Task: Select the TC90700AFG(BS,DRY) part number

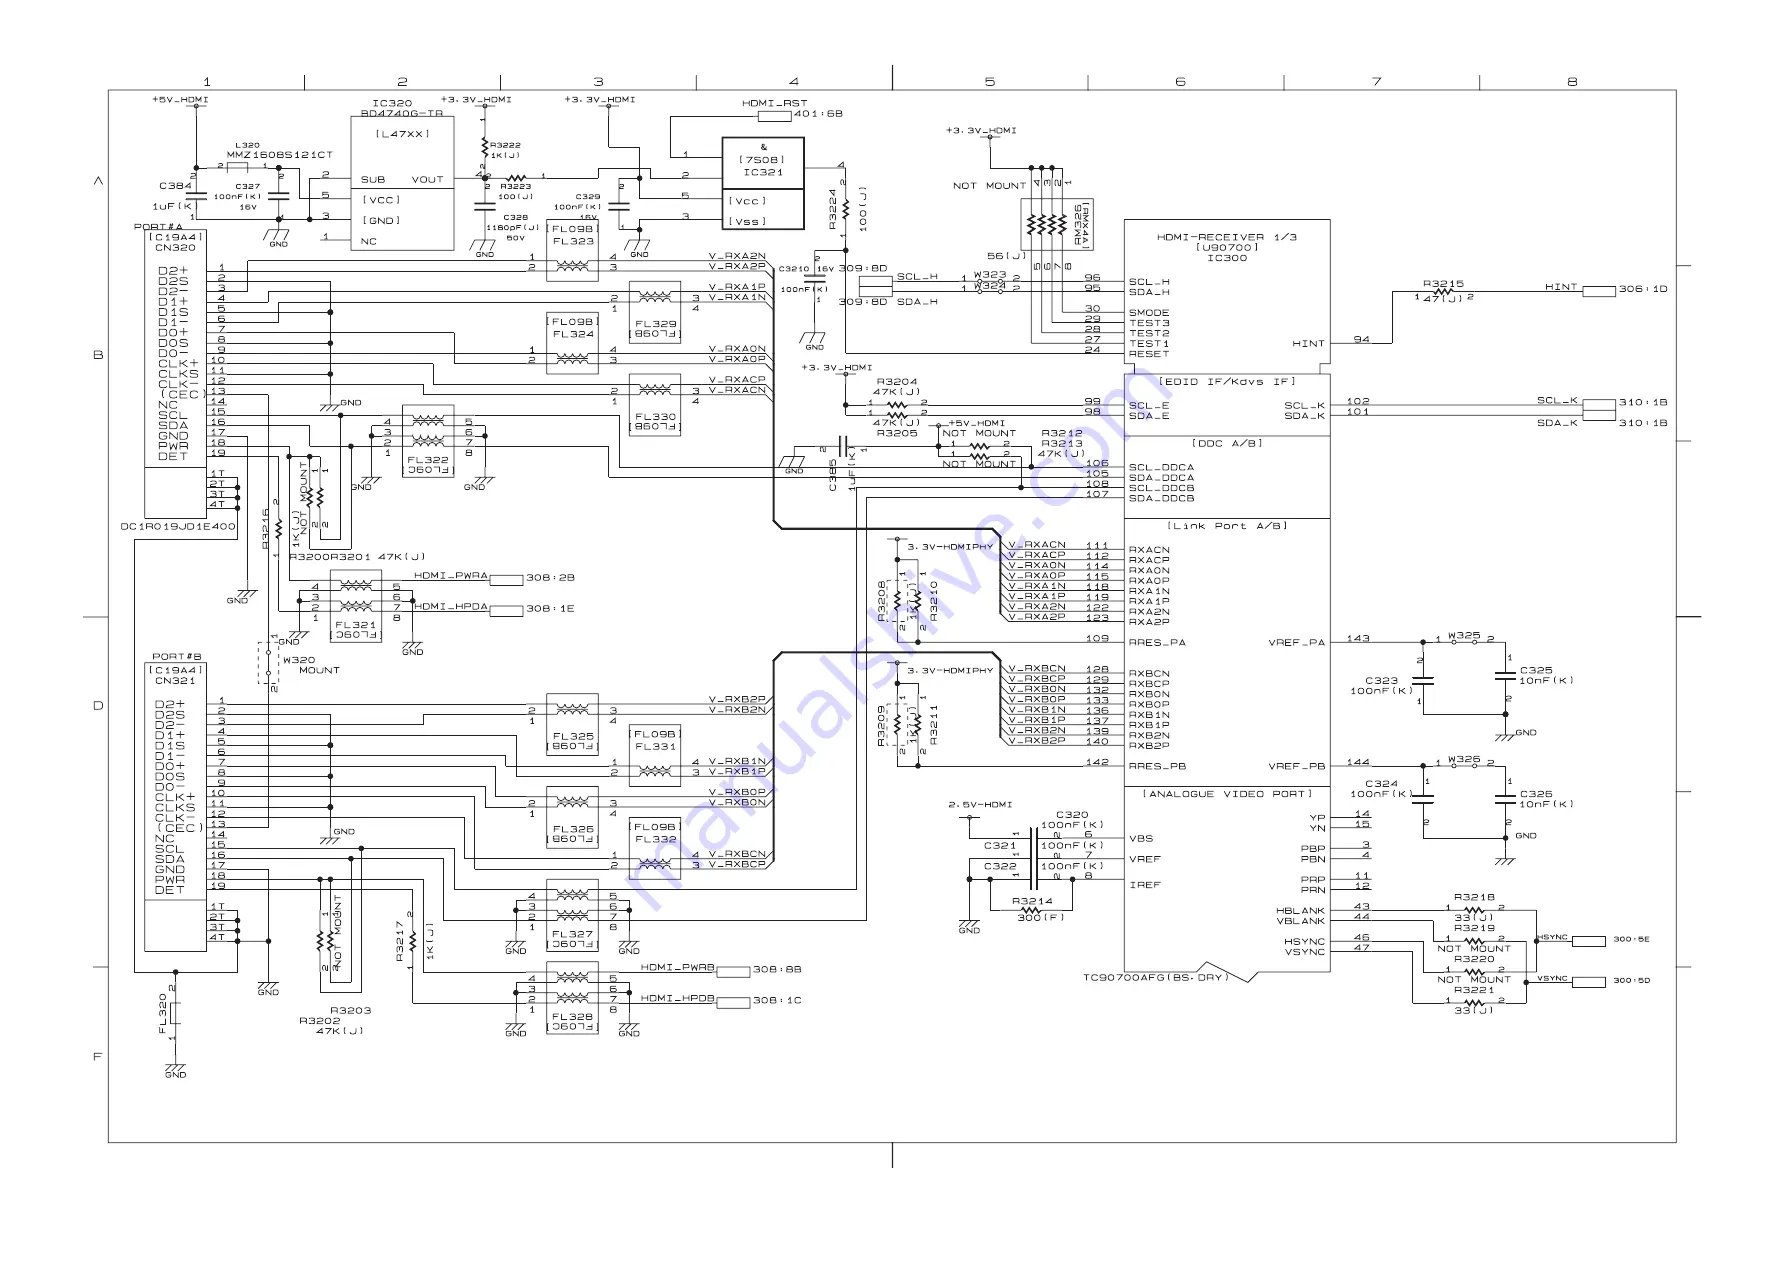Action: point(1156,977)
